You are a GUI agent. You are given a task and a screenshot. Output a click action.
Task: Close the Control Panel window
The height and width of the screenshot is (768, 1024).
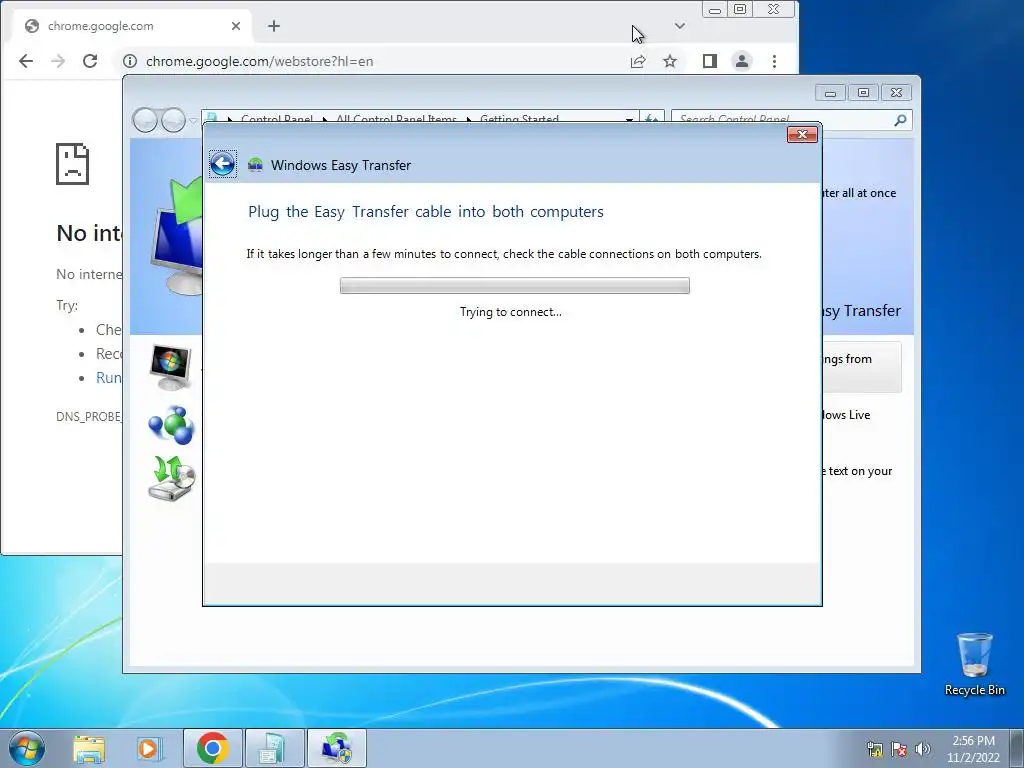click(896, 93)
